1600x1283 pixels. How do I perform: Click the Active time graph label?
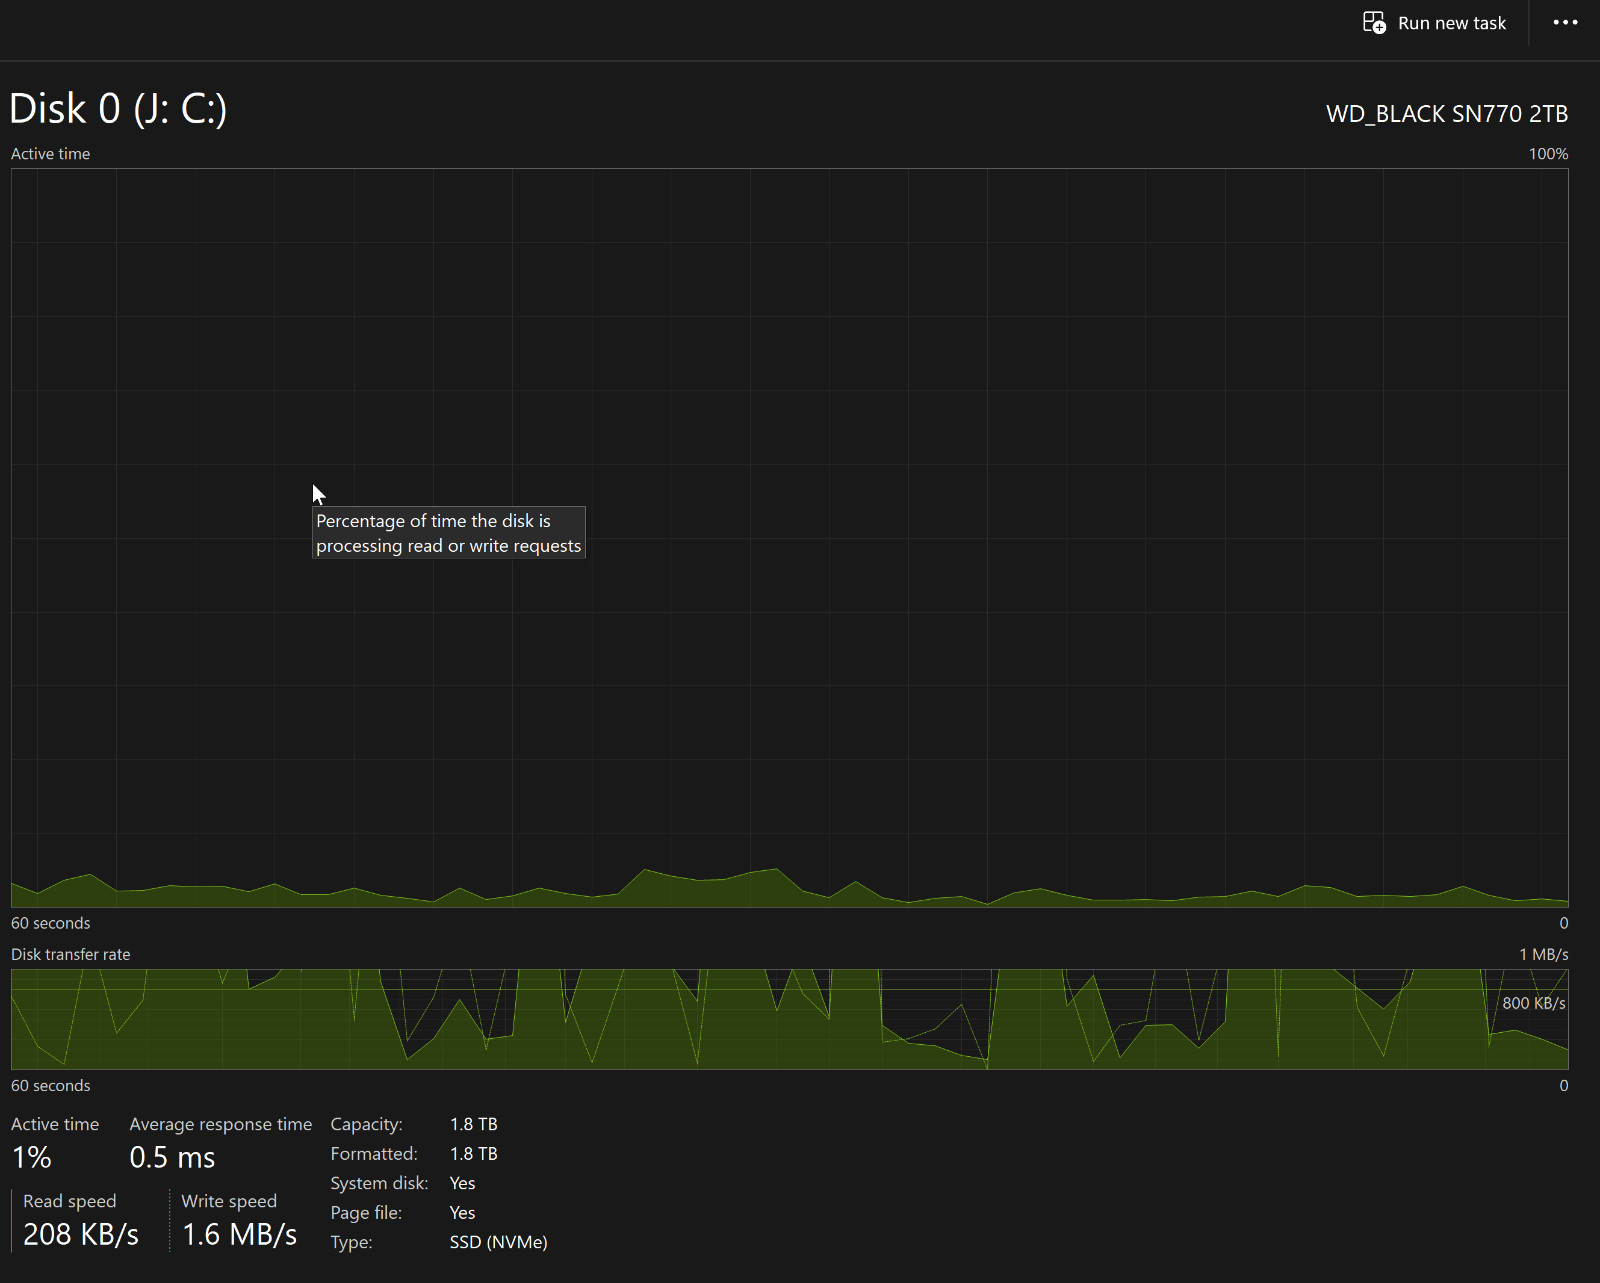click(50, 154)
